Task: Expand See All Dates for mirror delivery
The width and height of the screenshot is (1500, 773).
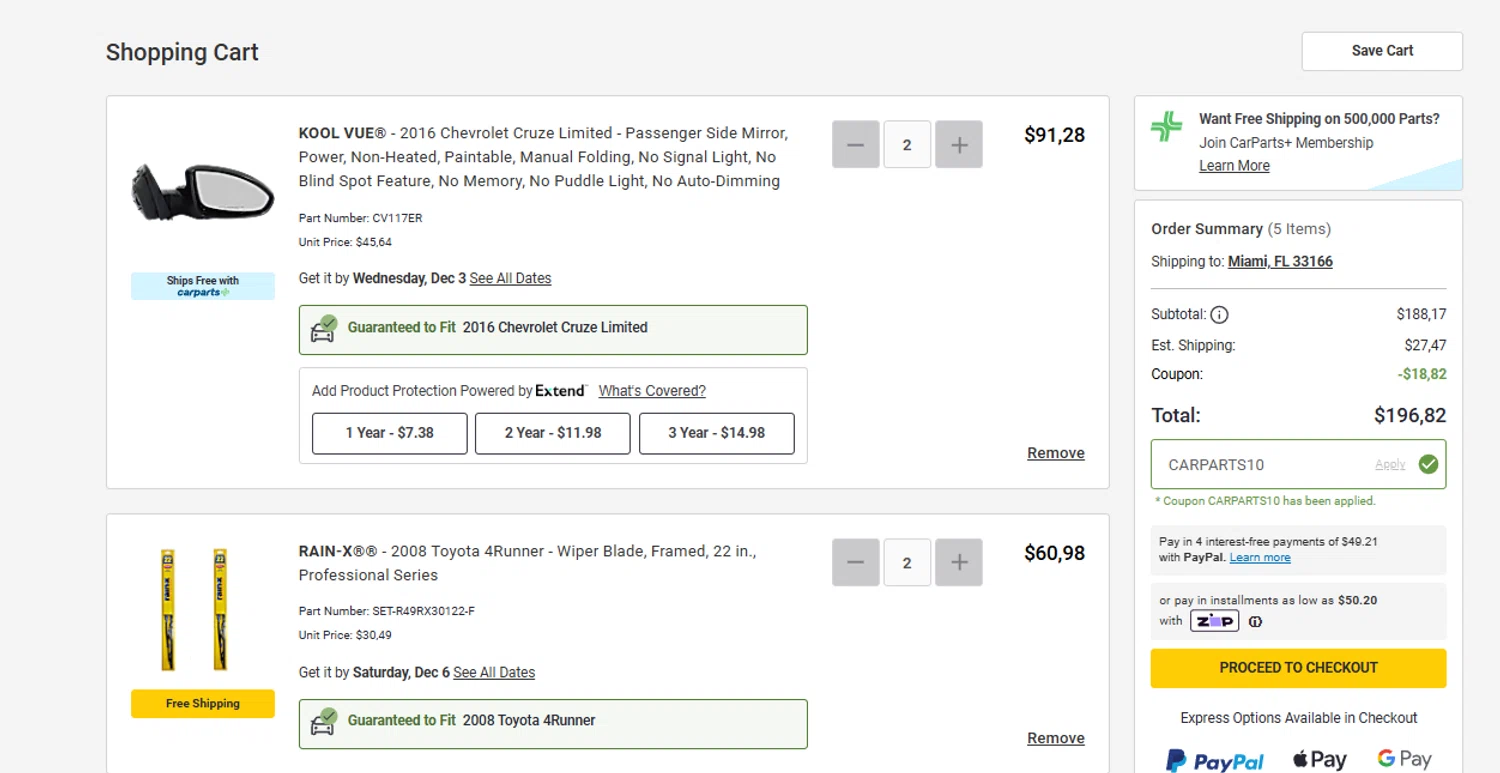Action: pyautogui.click(x=510, y=279)
